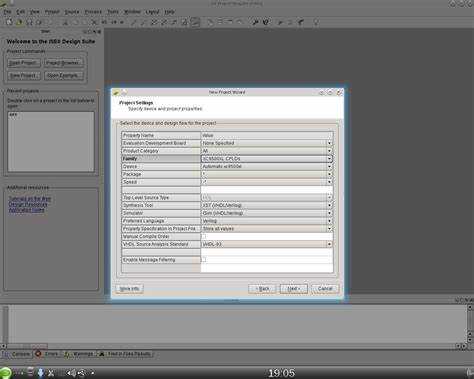474x379 pixels.
Task: Click the blue microphone-like taskbar icon
Action: (x=41, y=373)
